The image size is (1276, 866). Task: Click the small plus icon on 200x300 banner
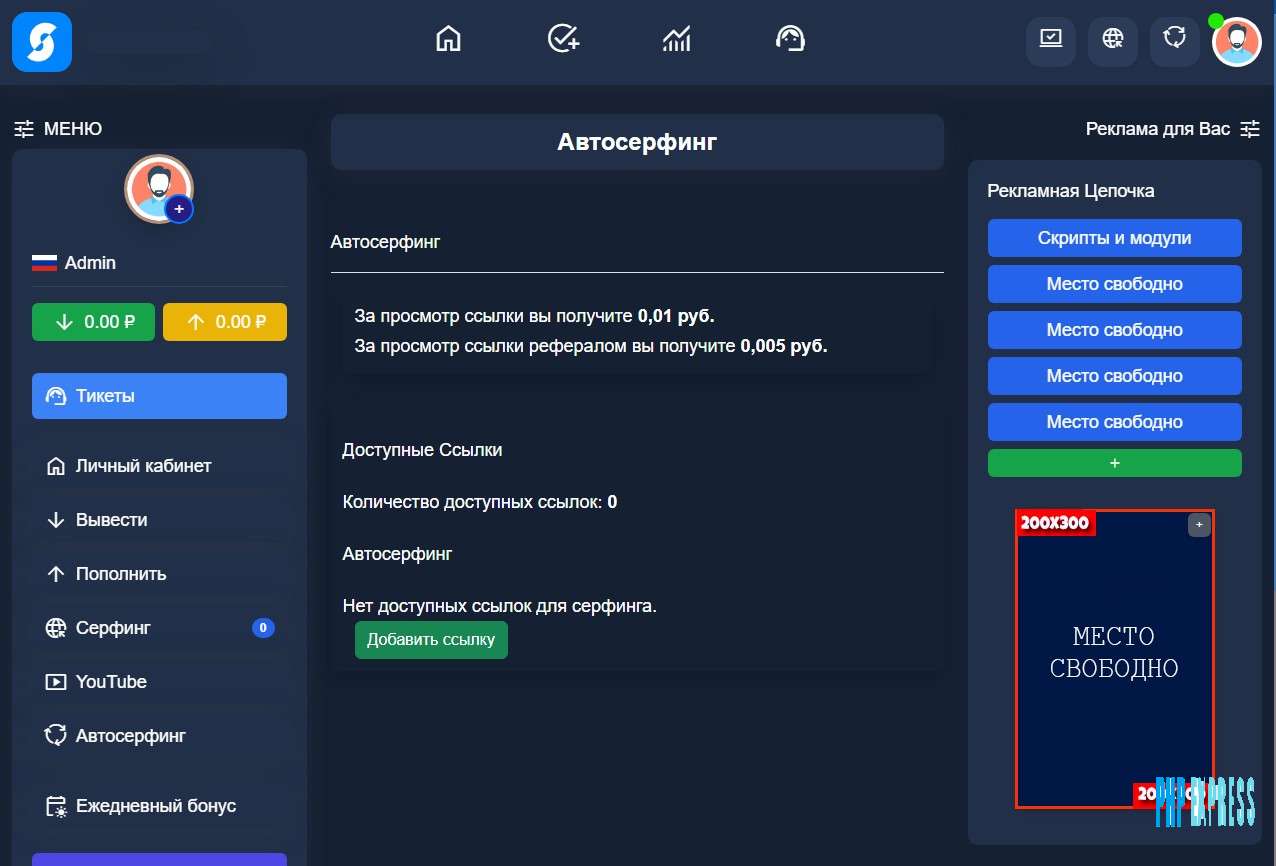[x=1199, y=525]
